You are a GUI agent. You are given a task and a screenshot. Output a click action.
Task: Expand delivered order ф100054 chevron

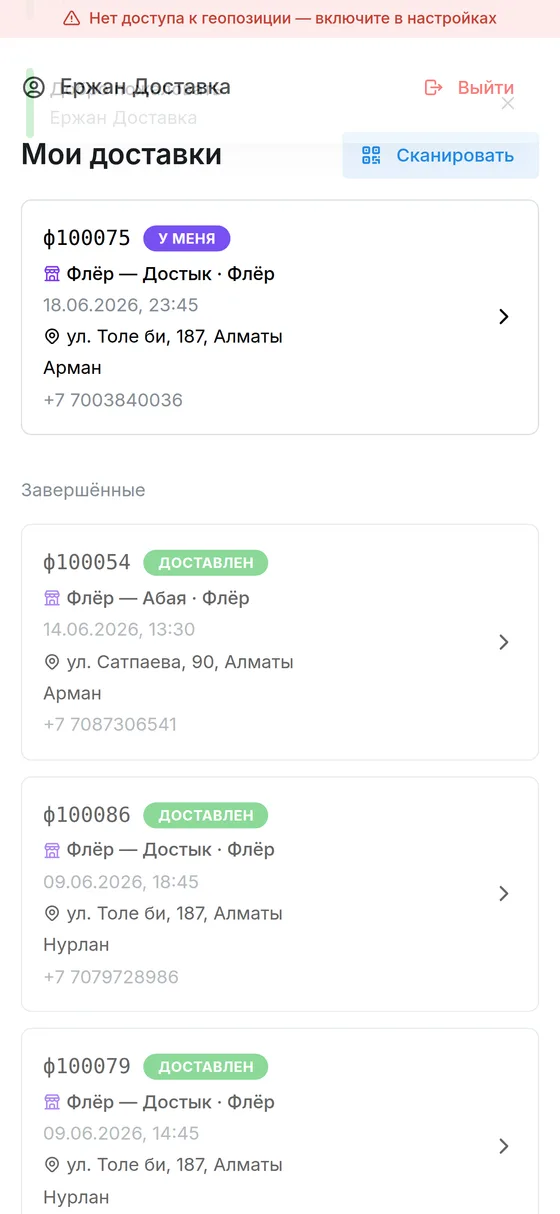point(504,642)
